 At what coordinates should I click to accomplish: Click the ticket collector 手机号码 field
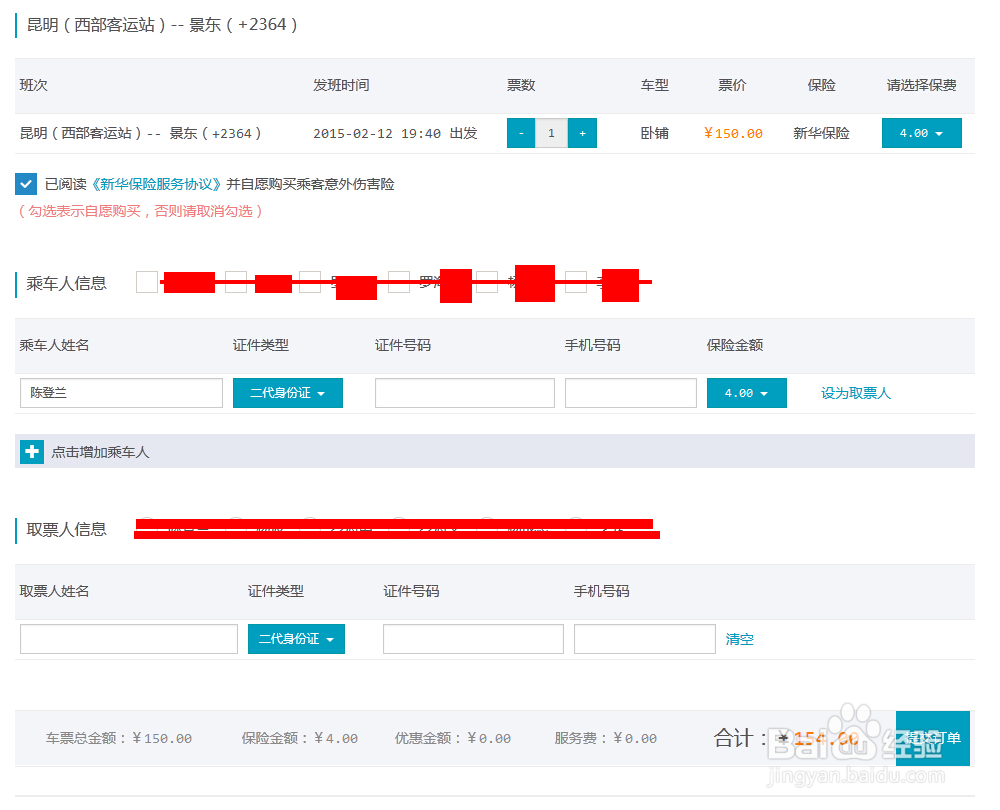pos(645,639)
